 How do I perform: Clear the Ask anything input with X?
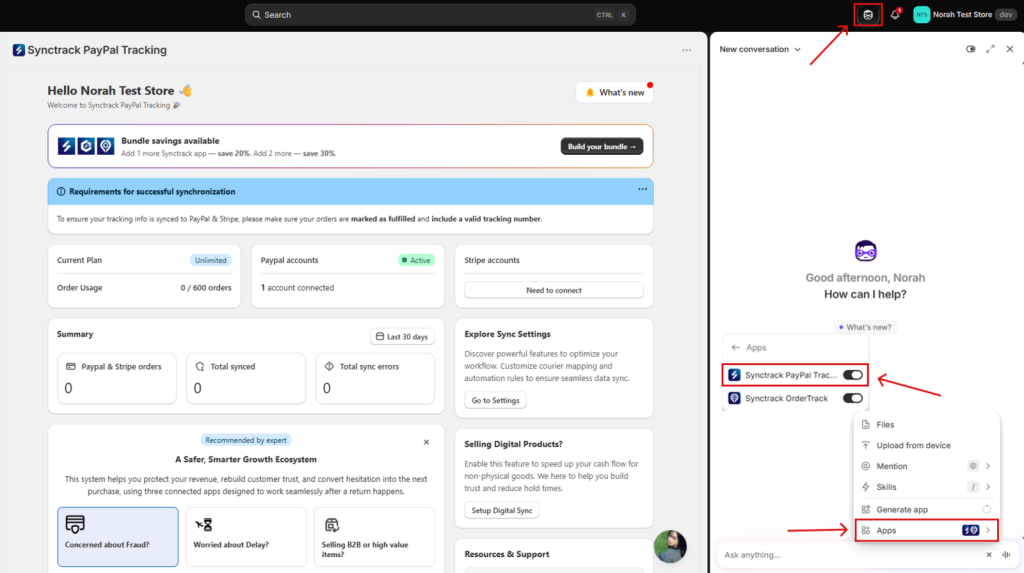pyautogui.click(x=989, y=555)
